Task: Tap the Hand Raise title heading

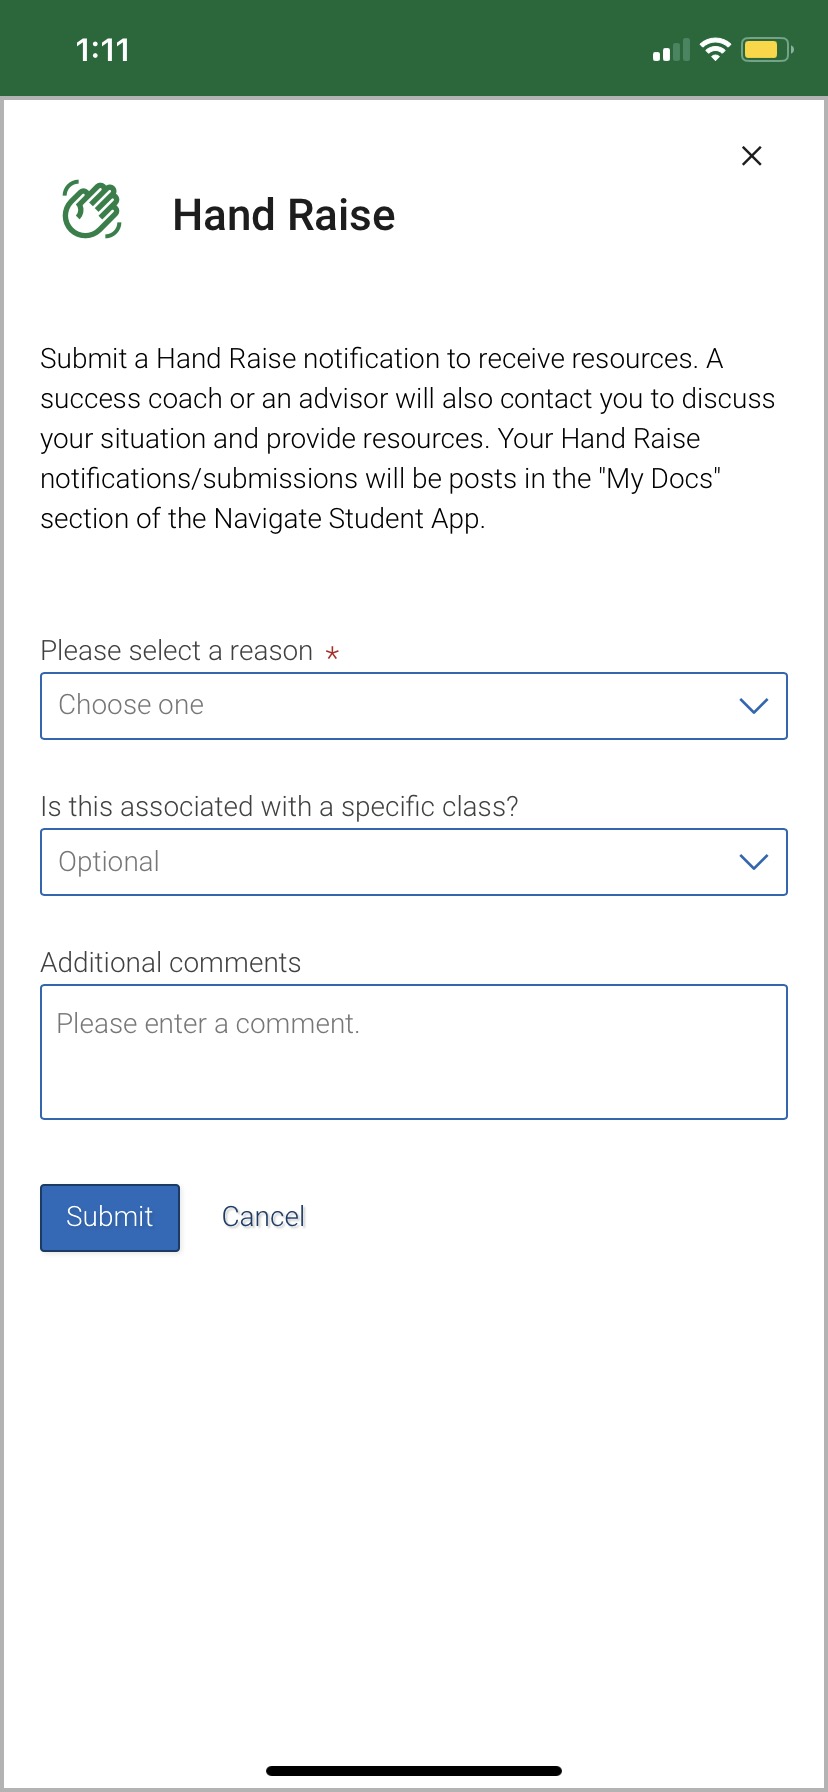Action: [284, 215]
